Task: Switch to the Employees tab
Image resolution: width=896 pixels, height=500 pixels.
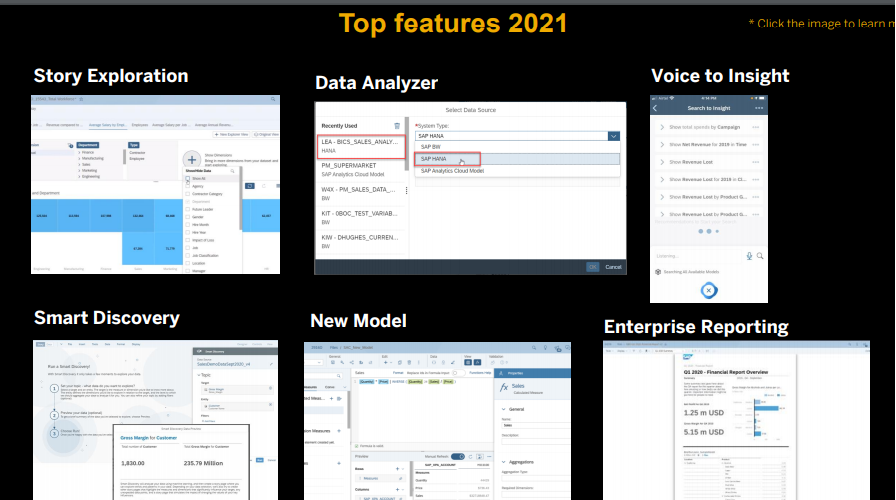Action: click(x=139, y=125)
